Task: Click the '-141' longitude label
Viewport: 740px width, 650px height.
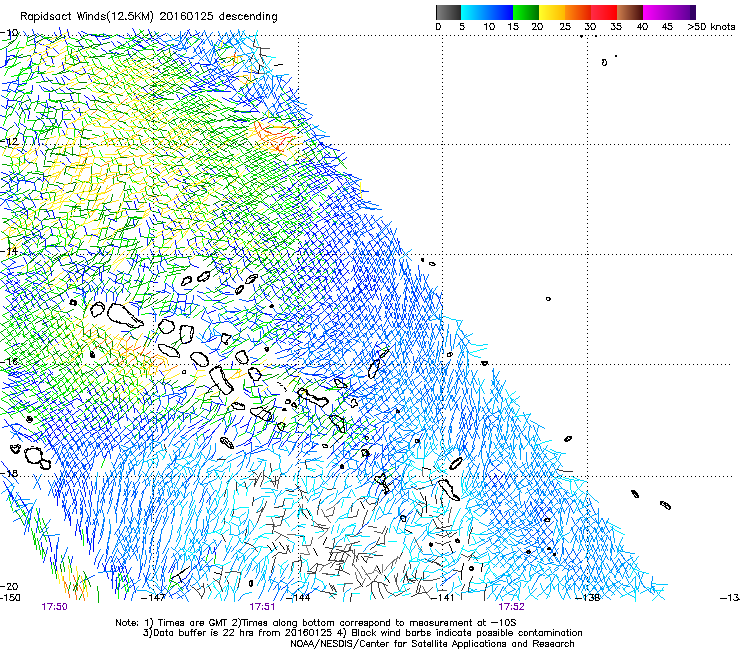Action: 442,598
